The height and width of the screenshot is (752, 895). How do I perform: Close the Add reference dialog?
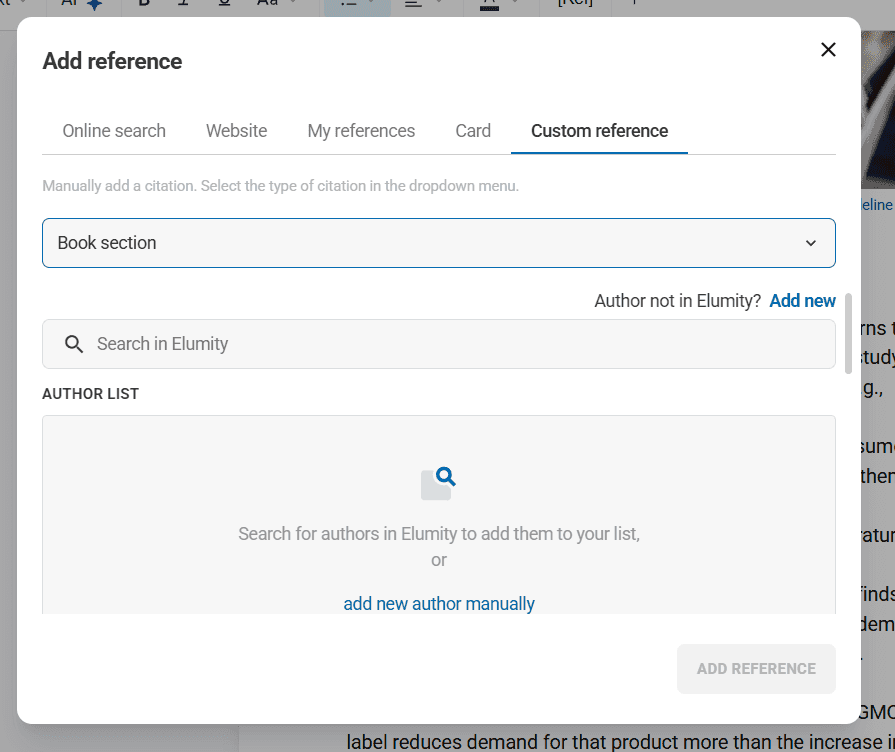pyautogui.click(x=828, y=50)
